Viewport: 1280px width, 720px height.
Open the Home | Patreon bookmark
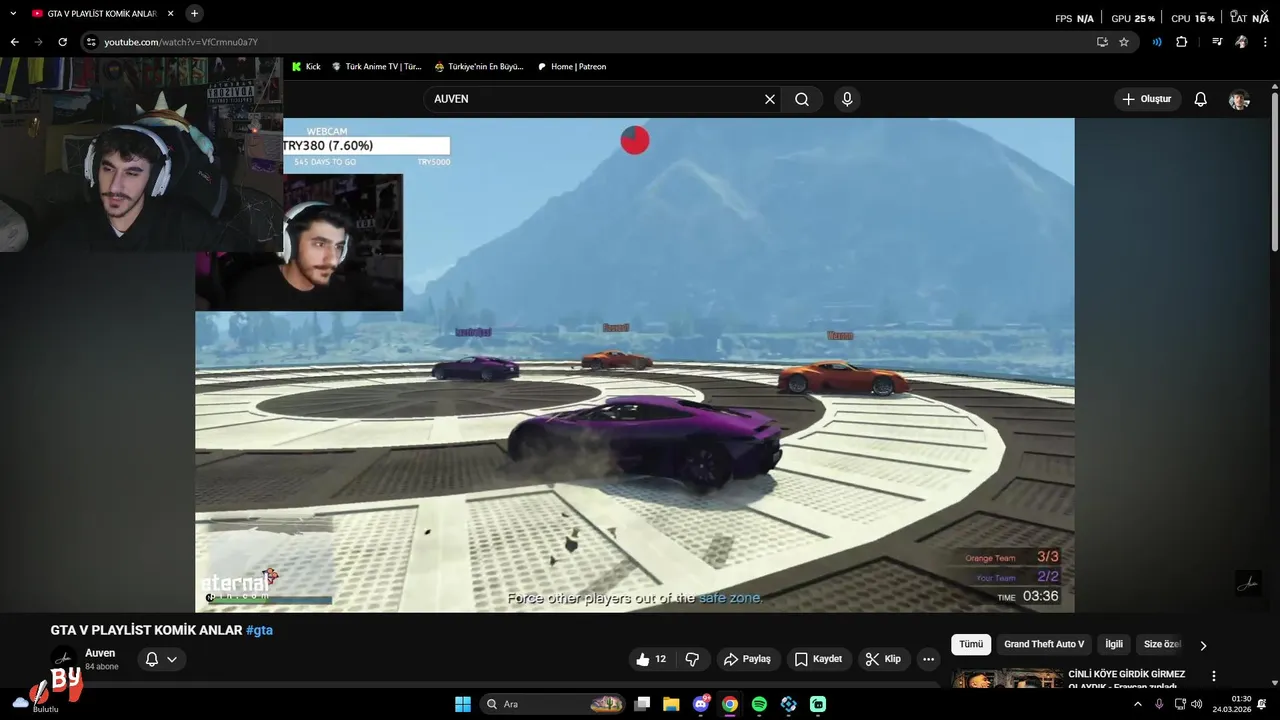tap(572, 67)
